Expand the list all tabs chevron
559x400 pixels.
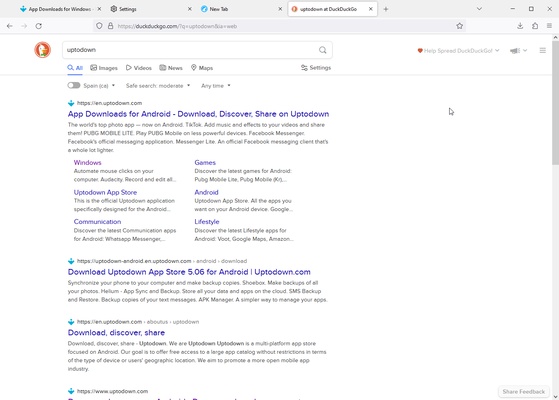479,9
